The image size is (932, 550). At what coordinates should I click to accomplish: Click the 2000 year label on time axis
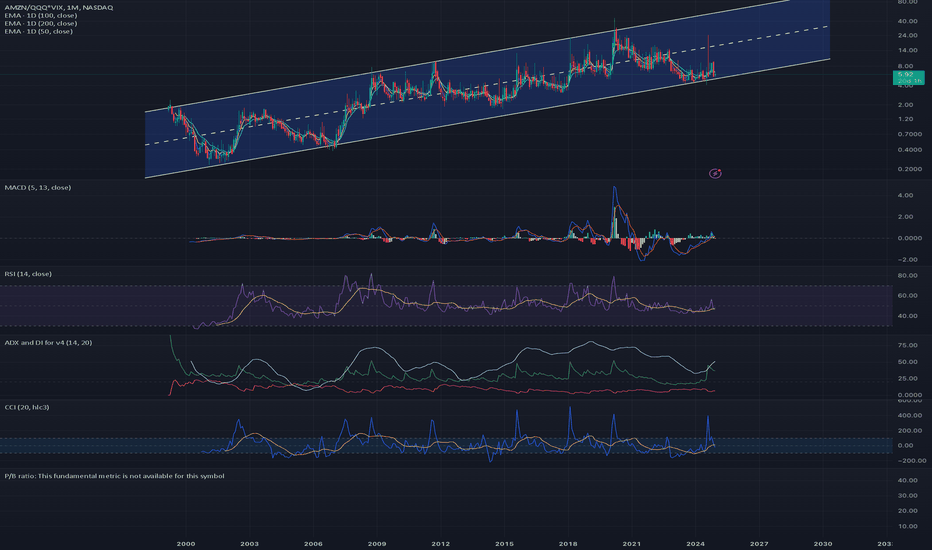[x=185, y=543]
